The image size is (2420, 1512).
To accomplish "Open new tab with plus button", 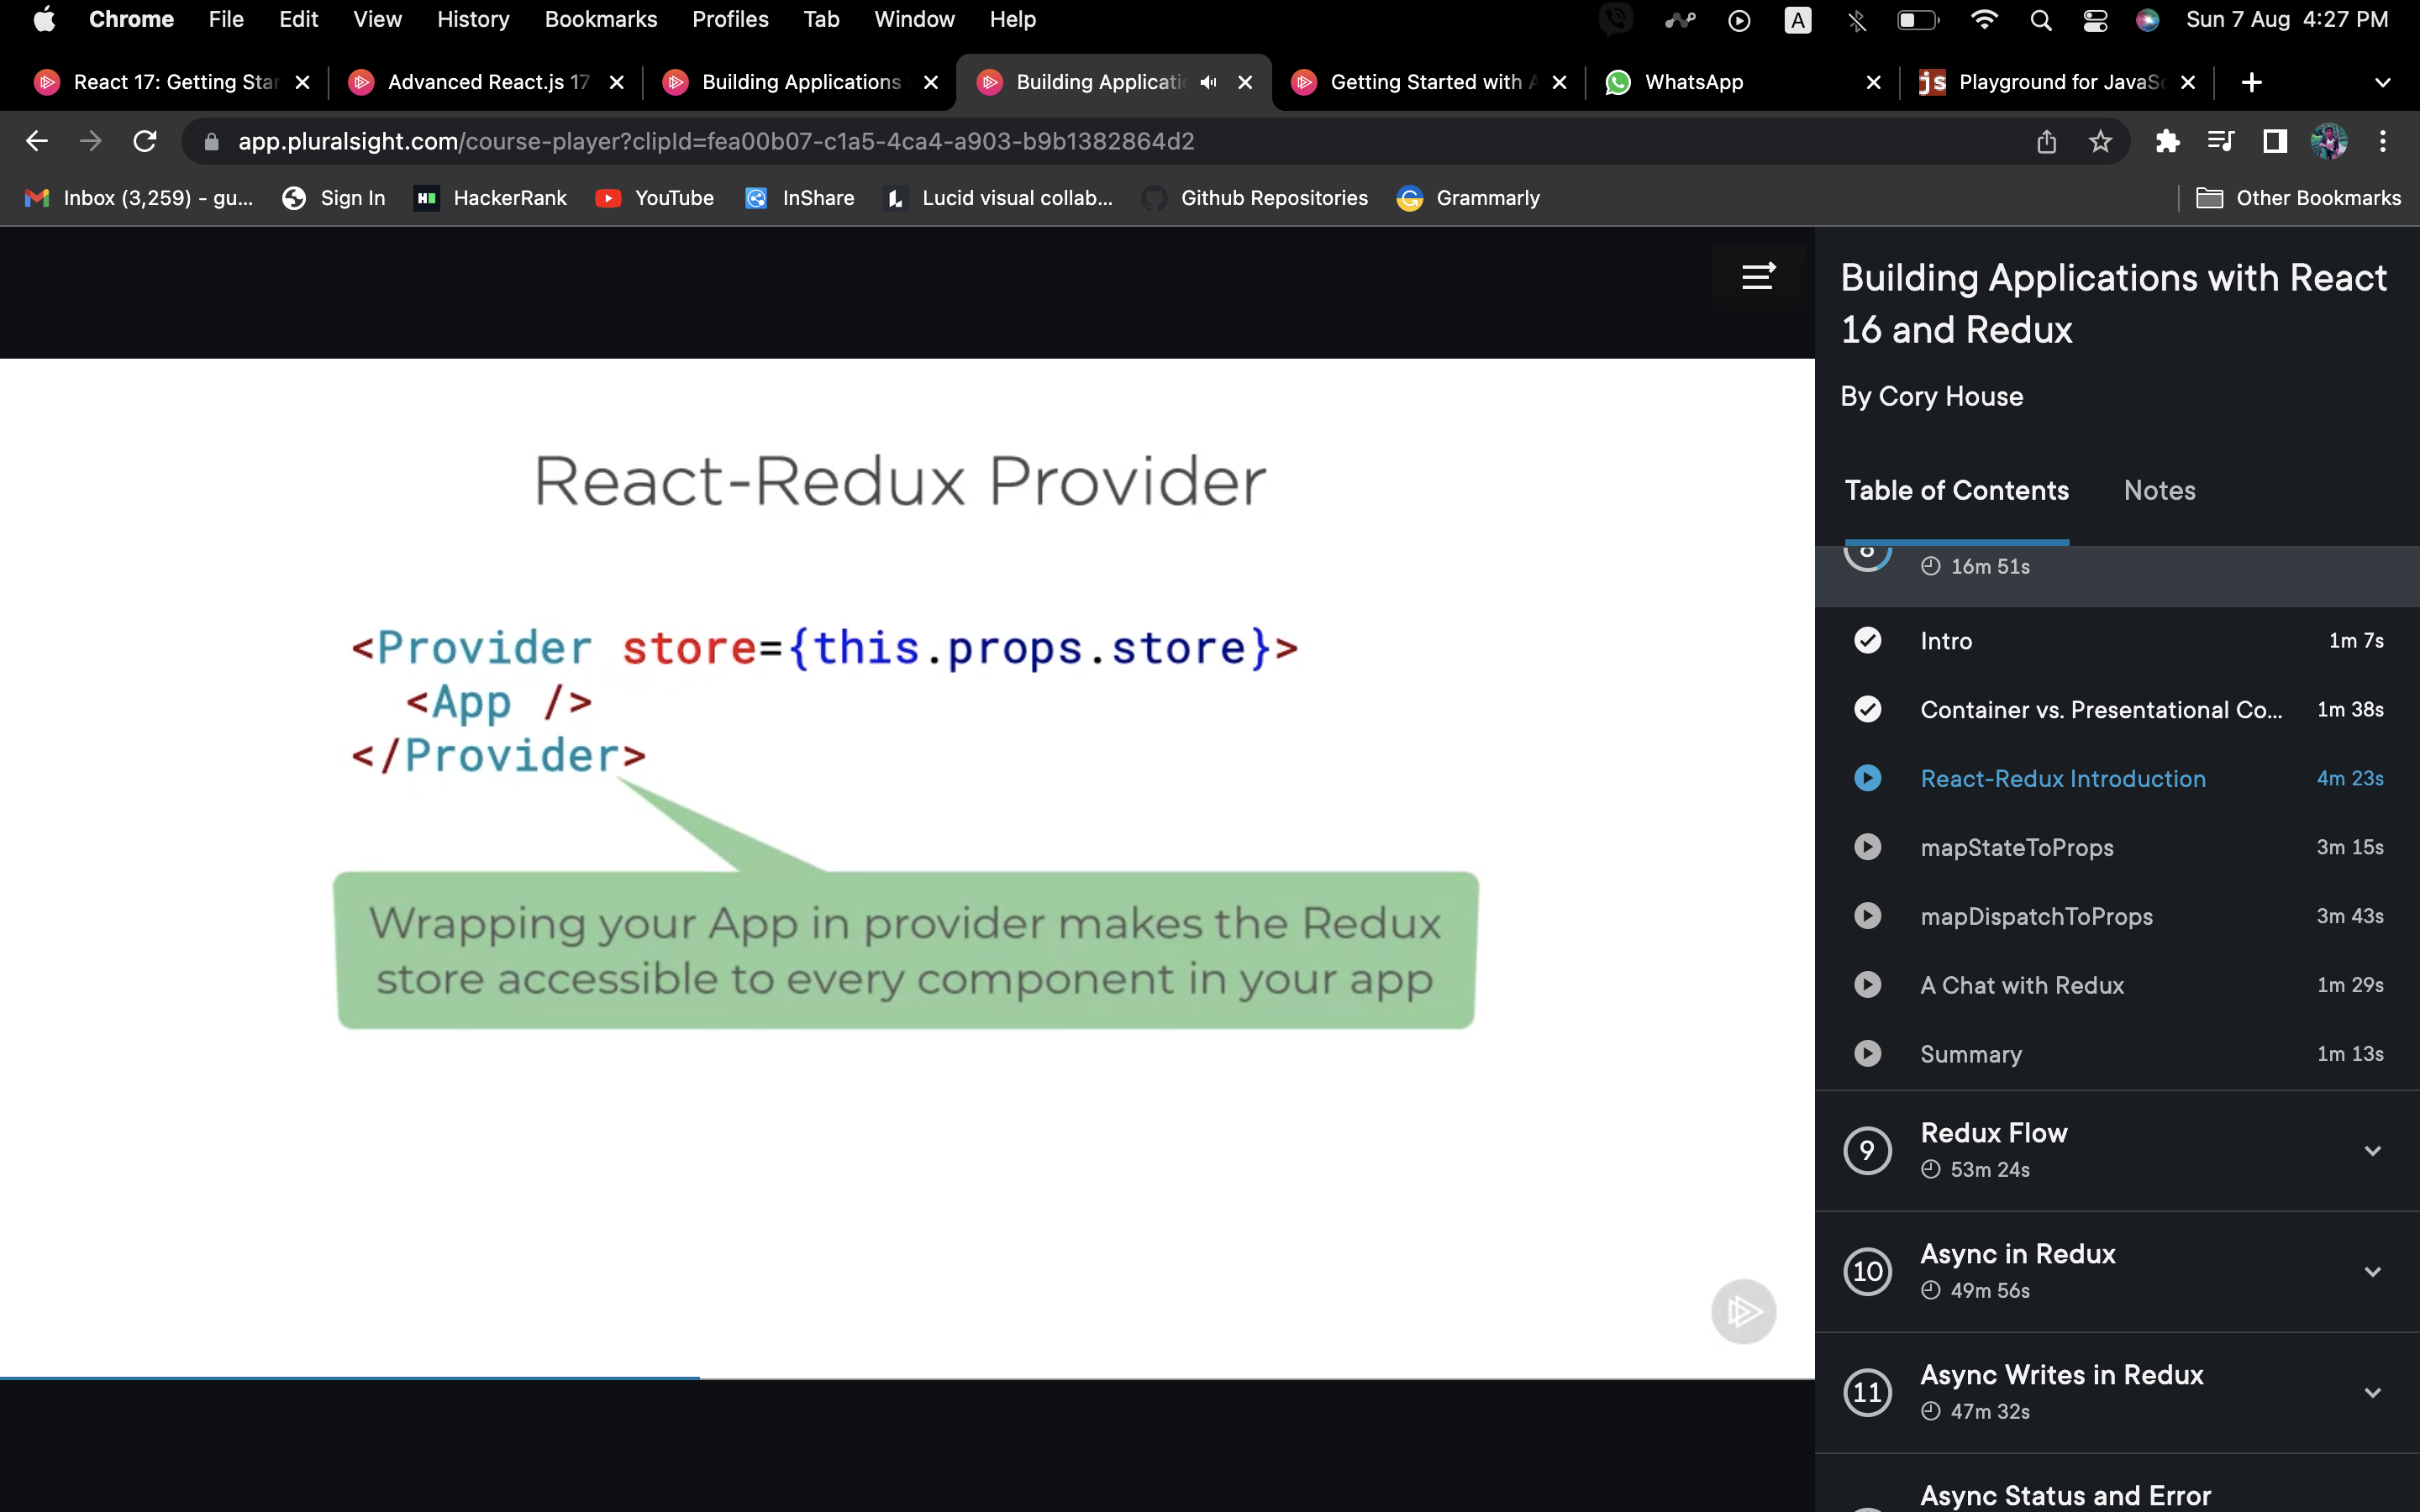I will [2252, 82].
